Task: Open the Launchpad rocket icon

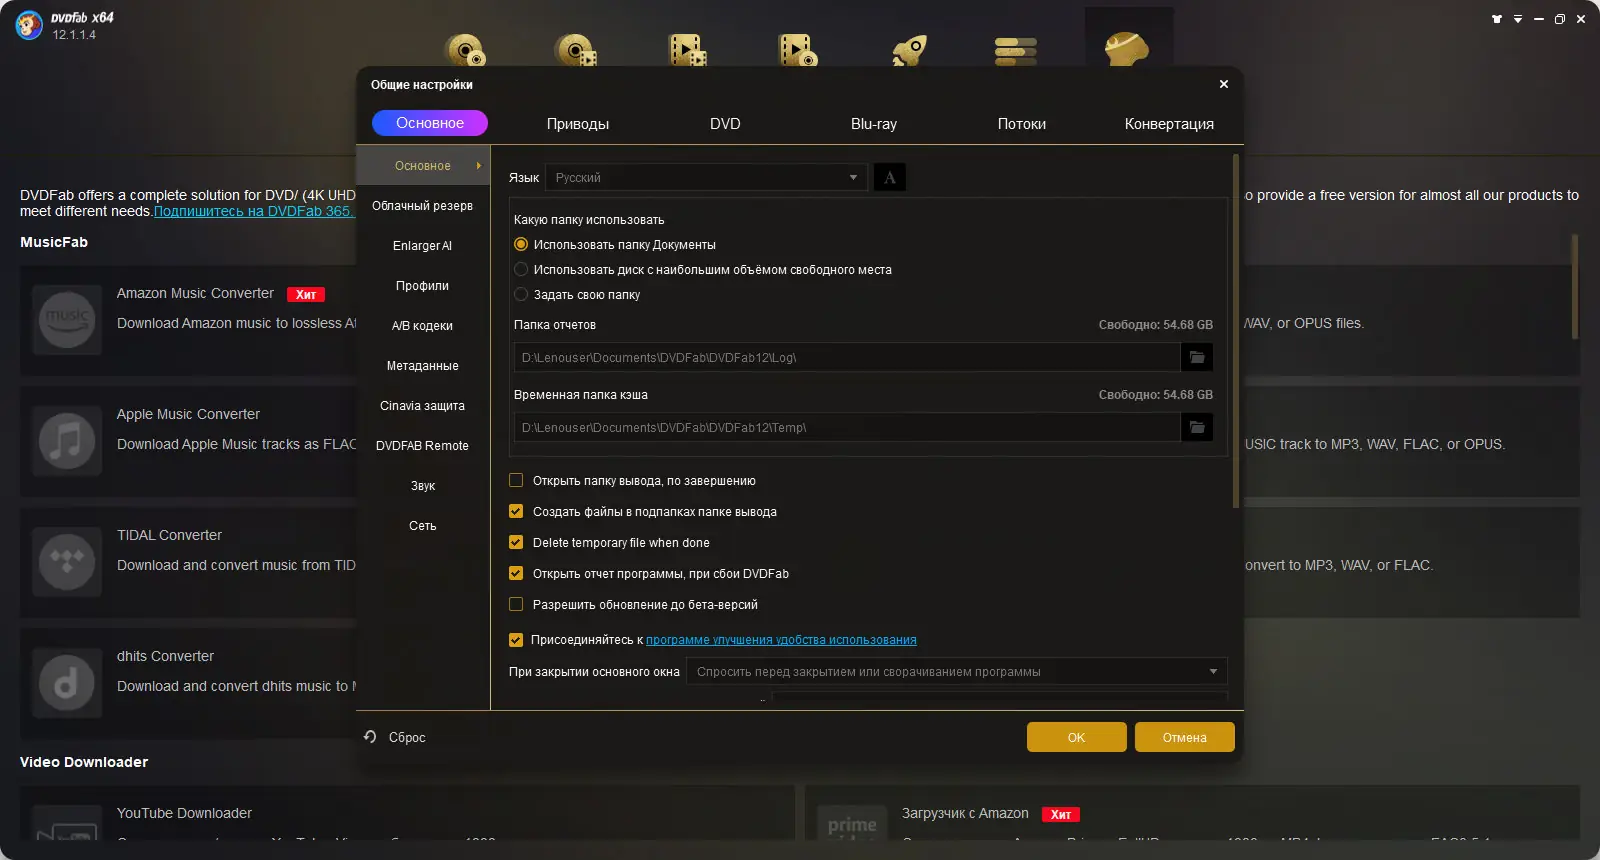Action: click(909, 50)
